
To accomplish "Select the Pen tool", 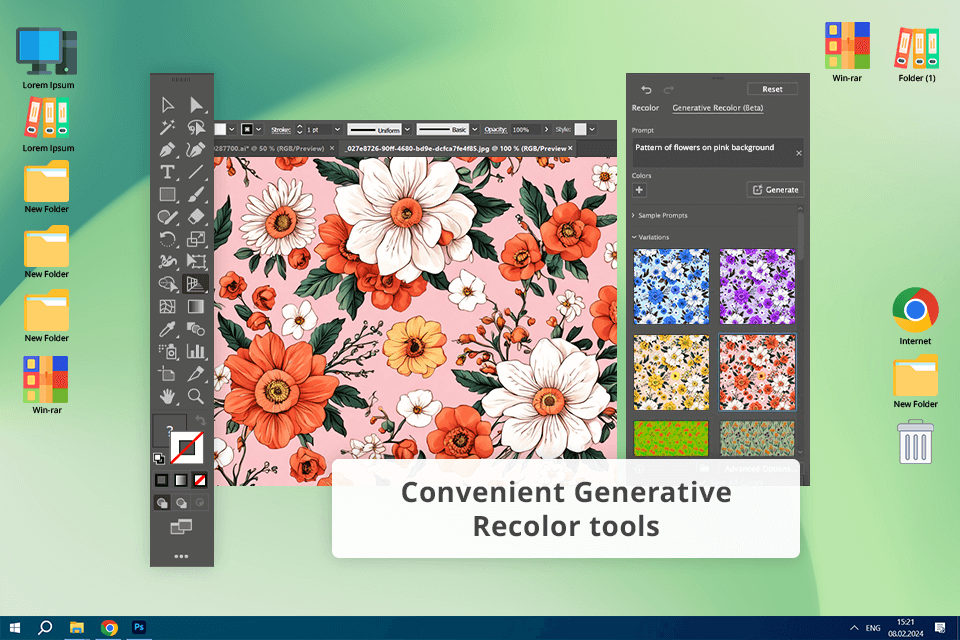I will [167, 149].
